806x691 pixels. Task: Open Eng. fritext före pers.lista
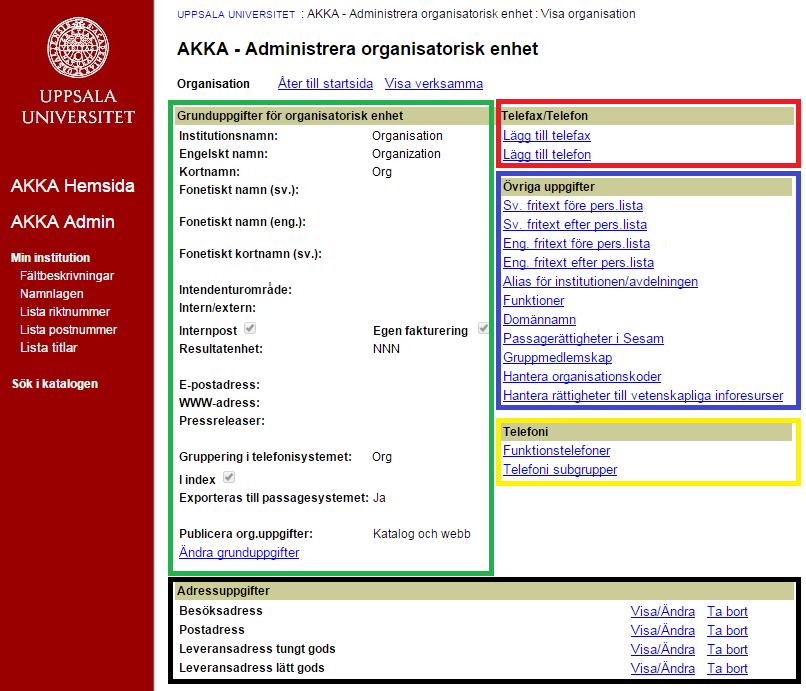click(x=577, y=243)
